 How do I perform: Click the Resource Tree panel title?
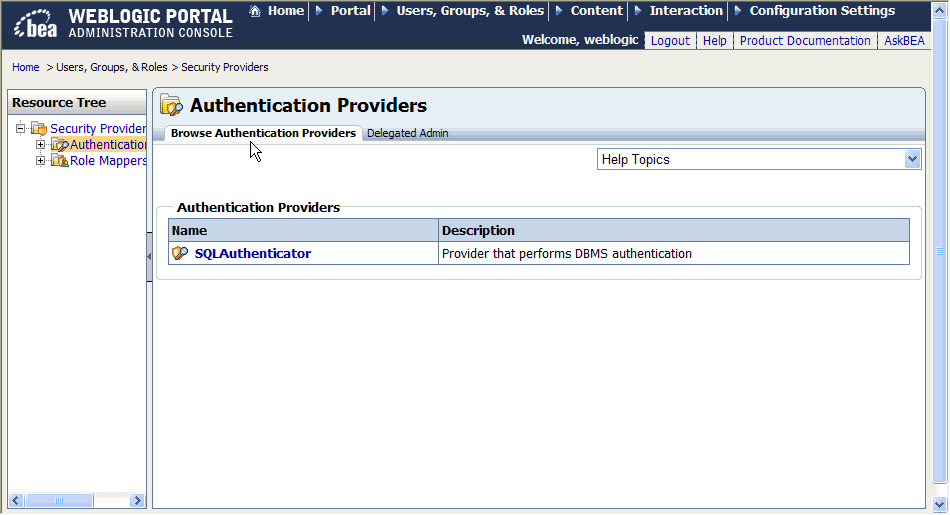(59, 102)
